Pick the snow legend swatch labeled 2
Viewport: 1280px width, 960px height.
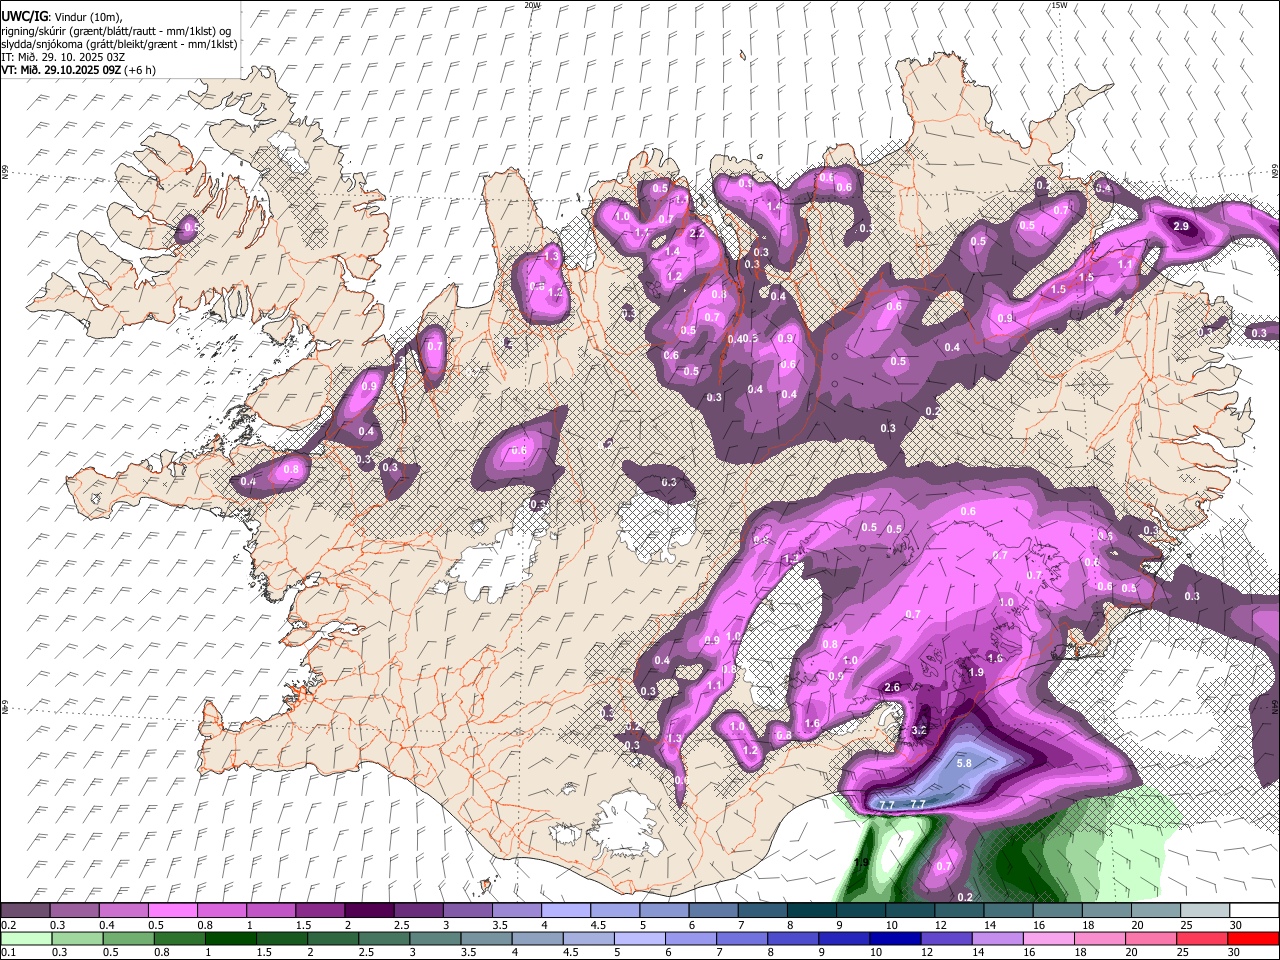(369, 911)
